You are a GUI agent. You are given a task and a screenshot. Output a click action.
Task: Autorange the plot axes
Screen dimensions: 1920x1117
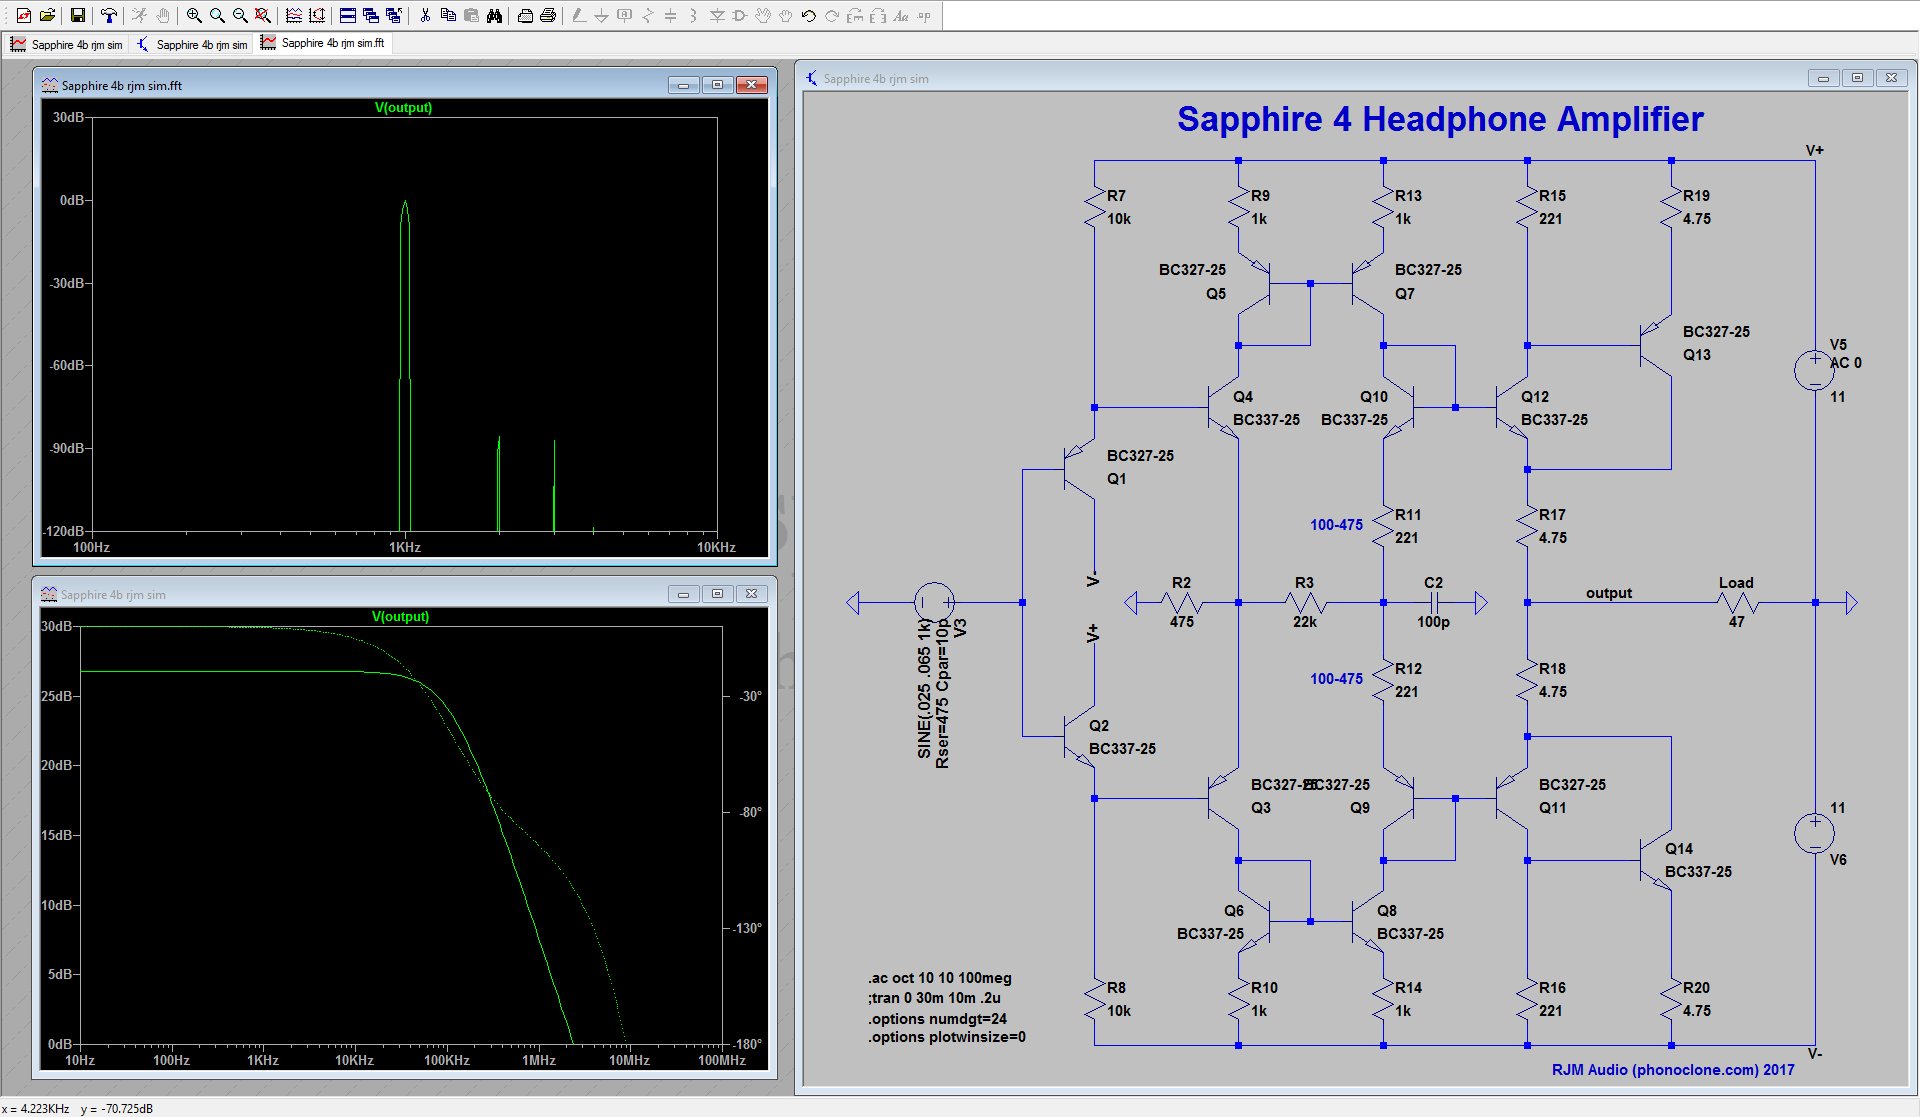(317, 15)
